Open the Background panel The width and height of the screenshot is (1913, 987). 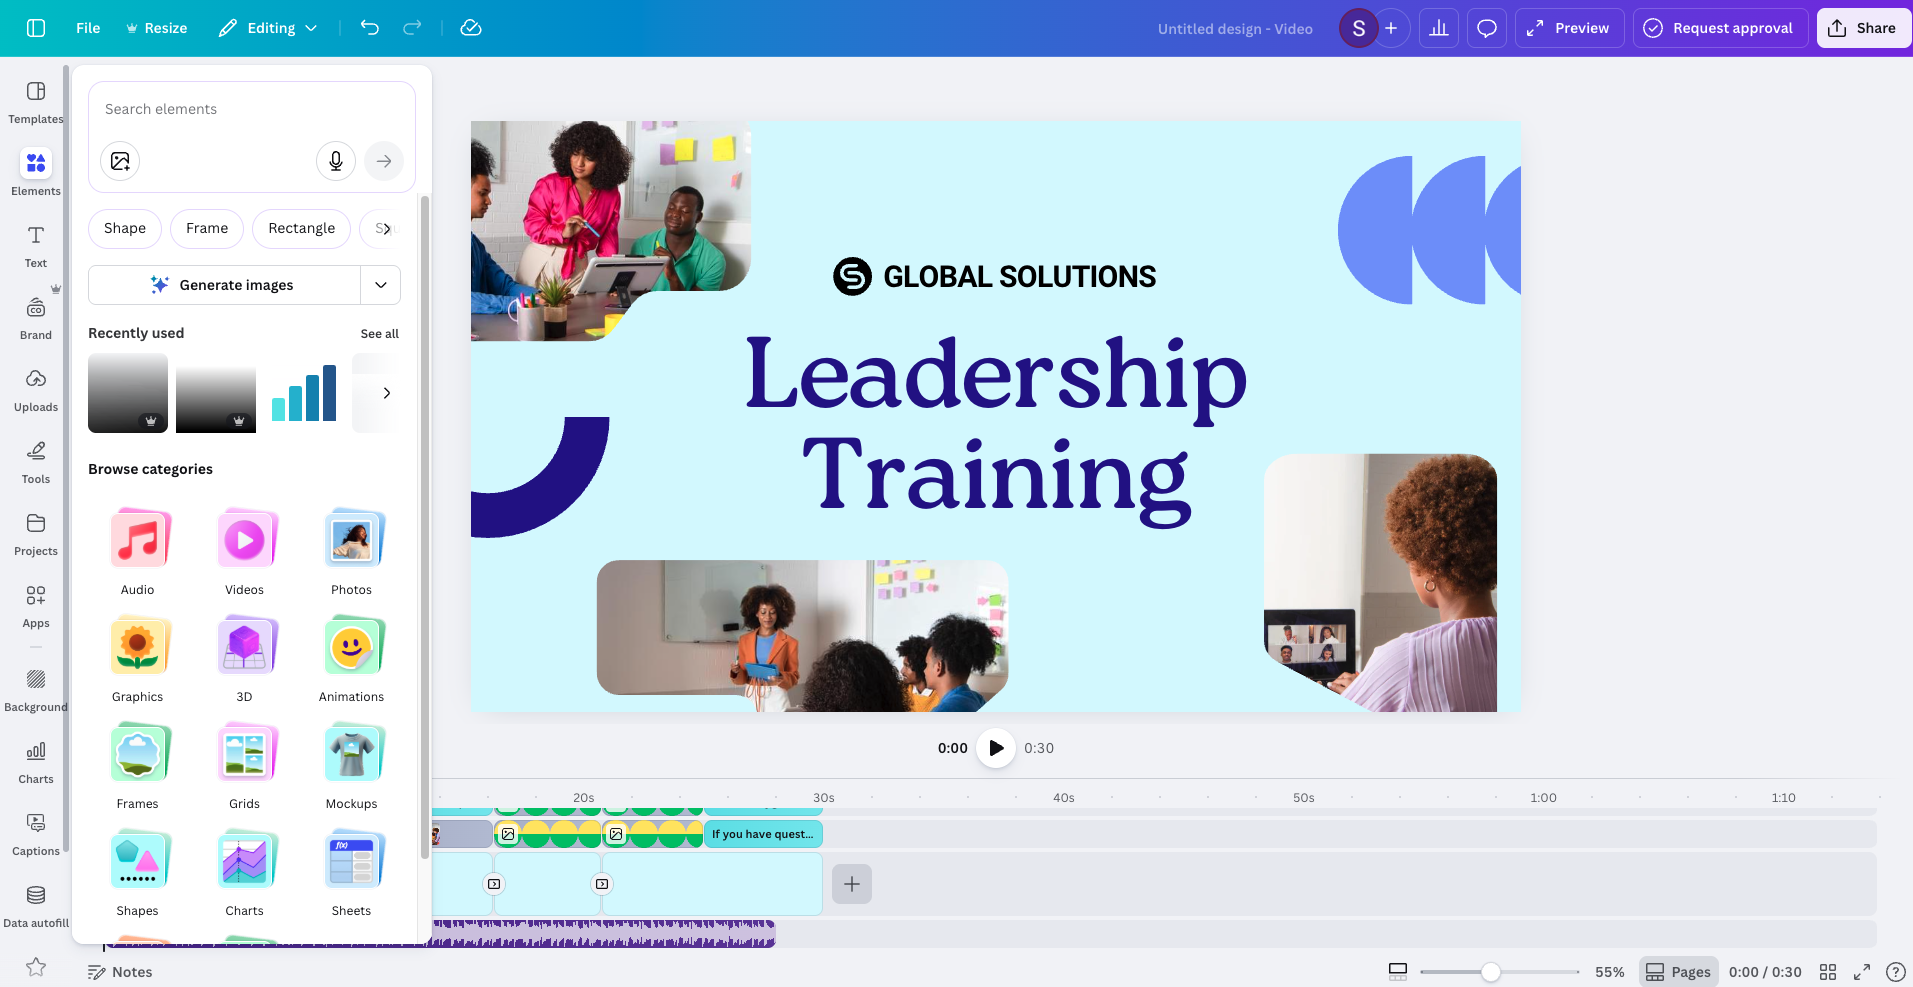coord(36,690)
